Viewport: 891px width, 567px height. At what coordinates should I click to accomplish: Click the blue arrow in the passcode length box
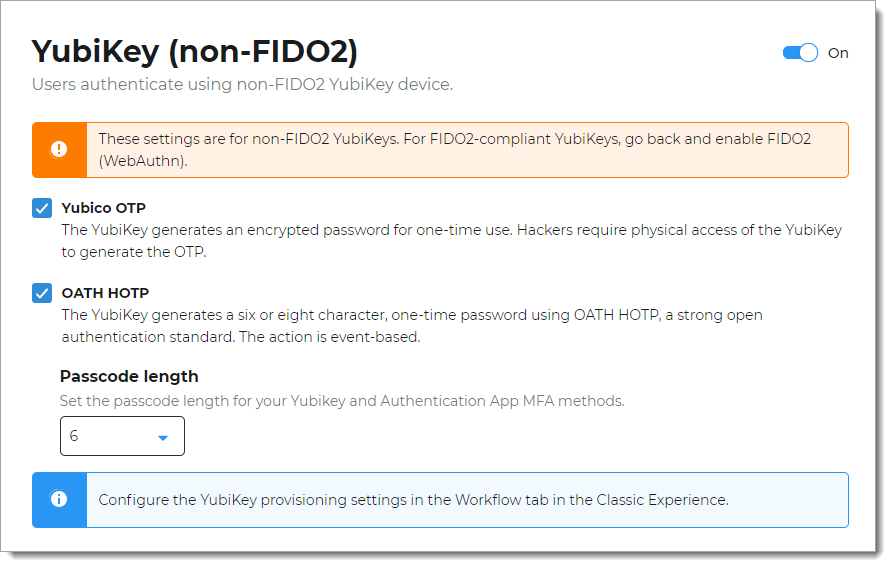163,438
